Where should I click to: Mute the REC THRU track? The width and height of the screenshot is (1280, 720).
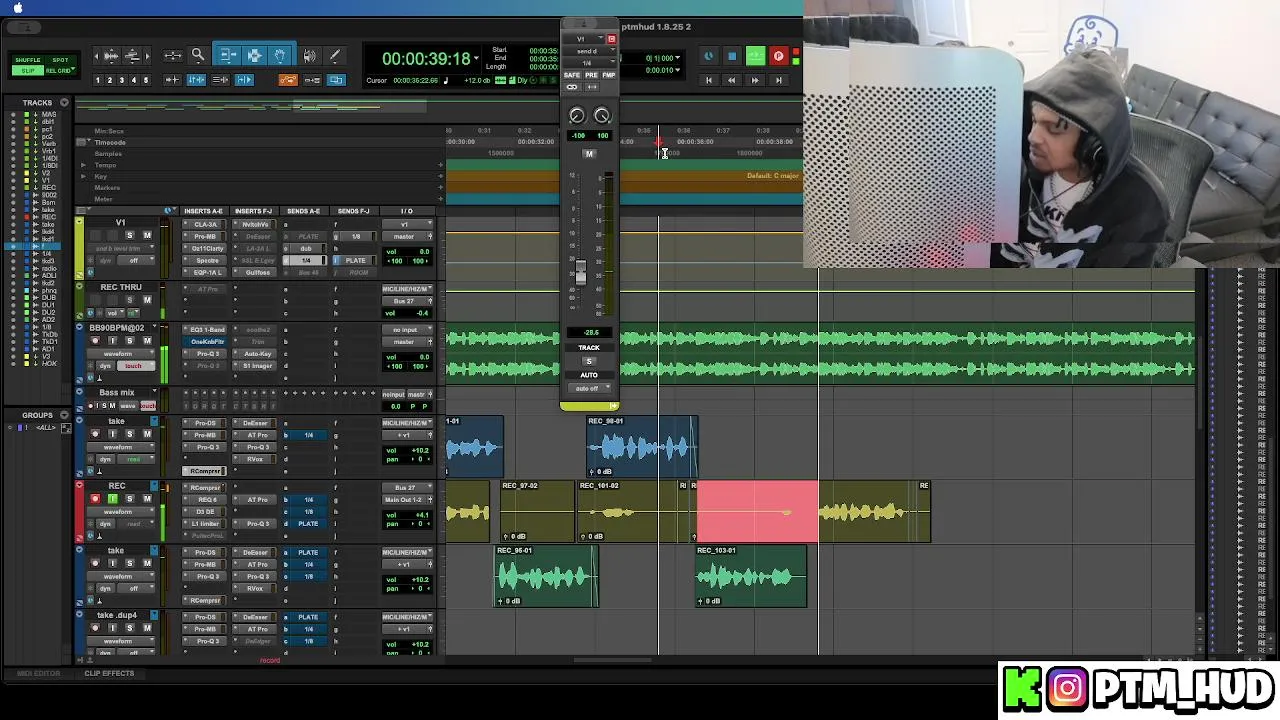147,300
